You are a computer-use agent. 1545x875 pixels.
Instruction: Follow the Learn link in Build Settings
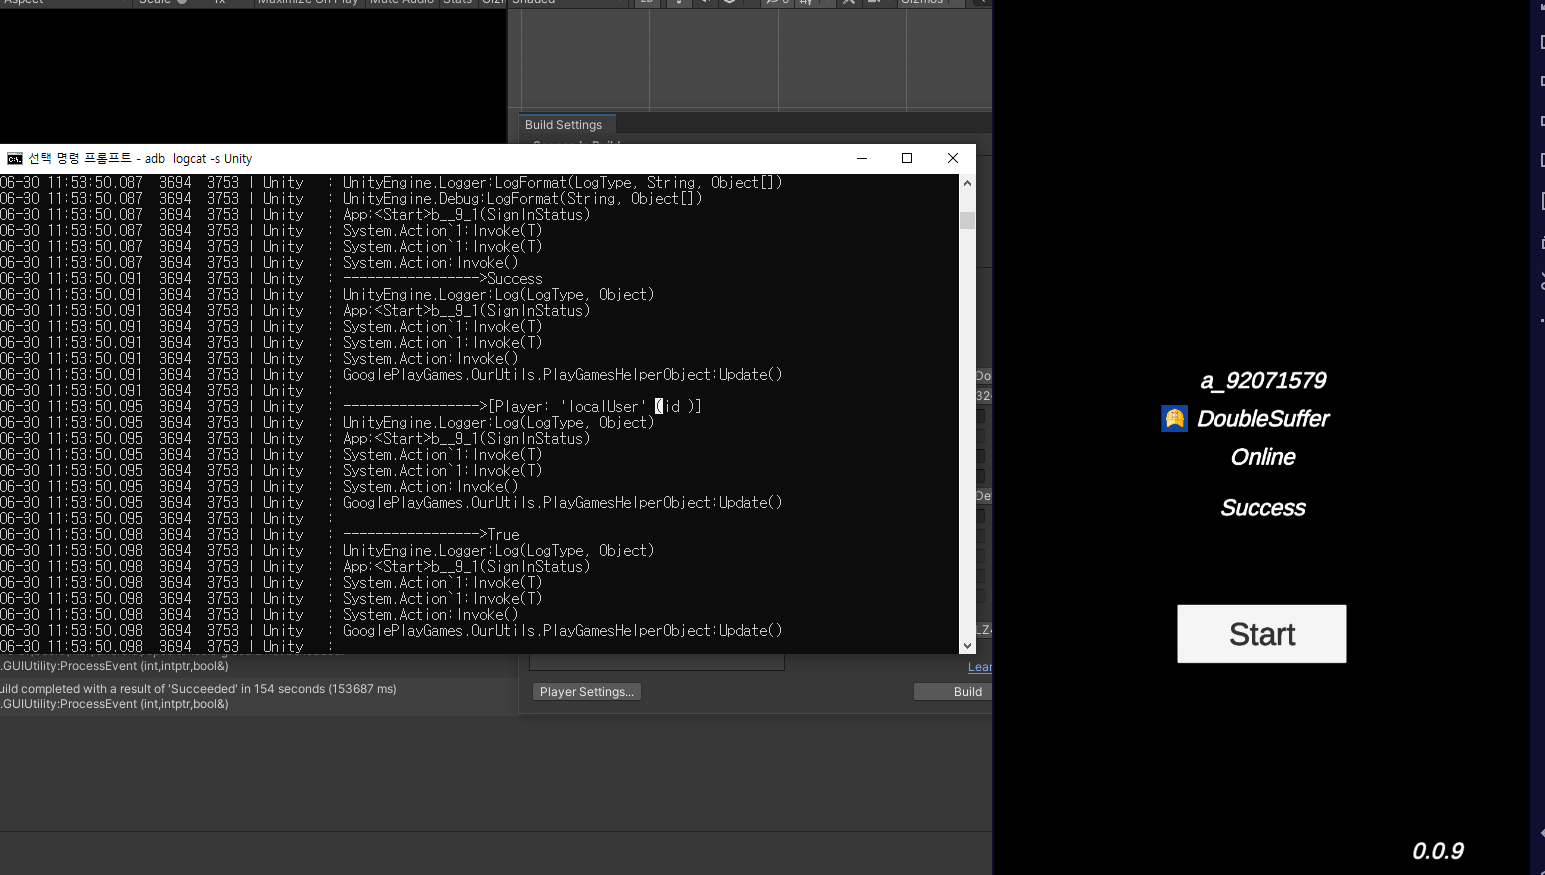coord(980,667)
